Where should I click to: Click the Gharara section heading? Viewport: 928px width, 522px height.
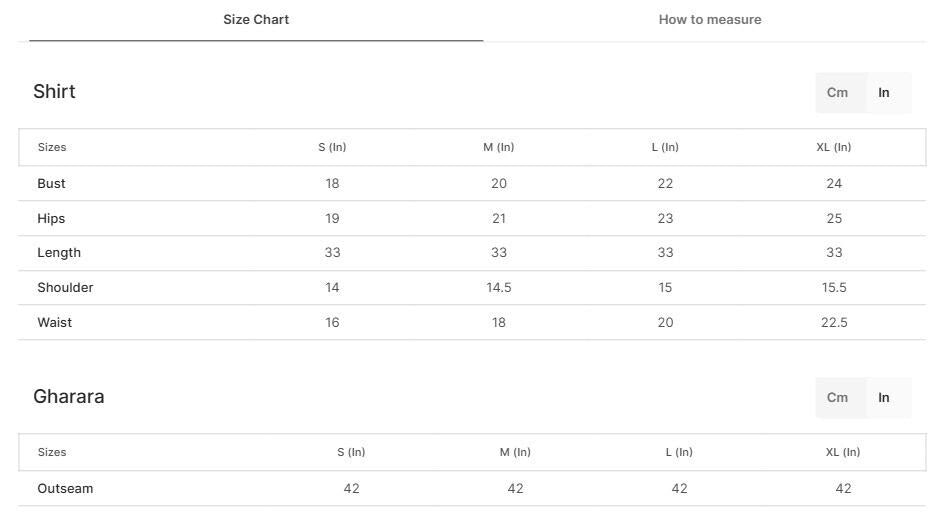[x=68, y=397]
